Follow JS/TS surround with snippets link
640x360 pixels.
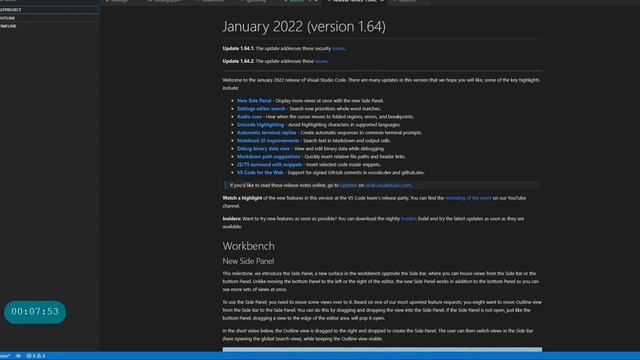click(x=269, y=164)
